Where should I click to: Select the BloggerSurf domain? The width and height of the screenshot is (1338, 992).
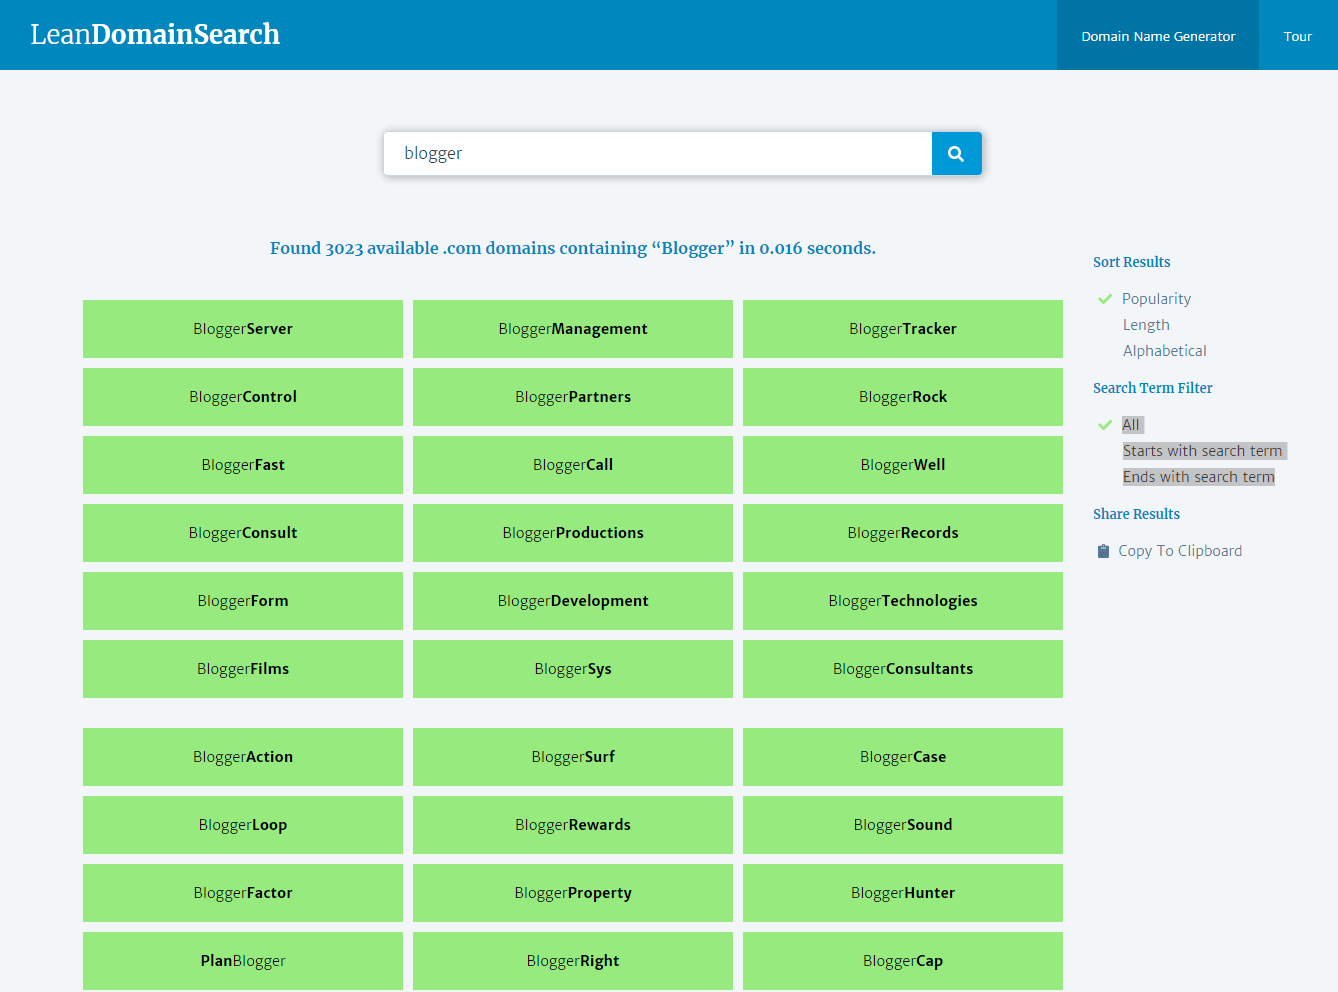click(x=573, y=757)
